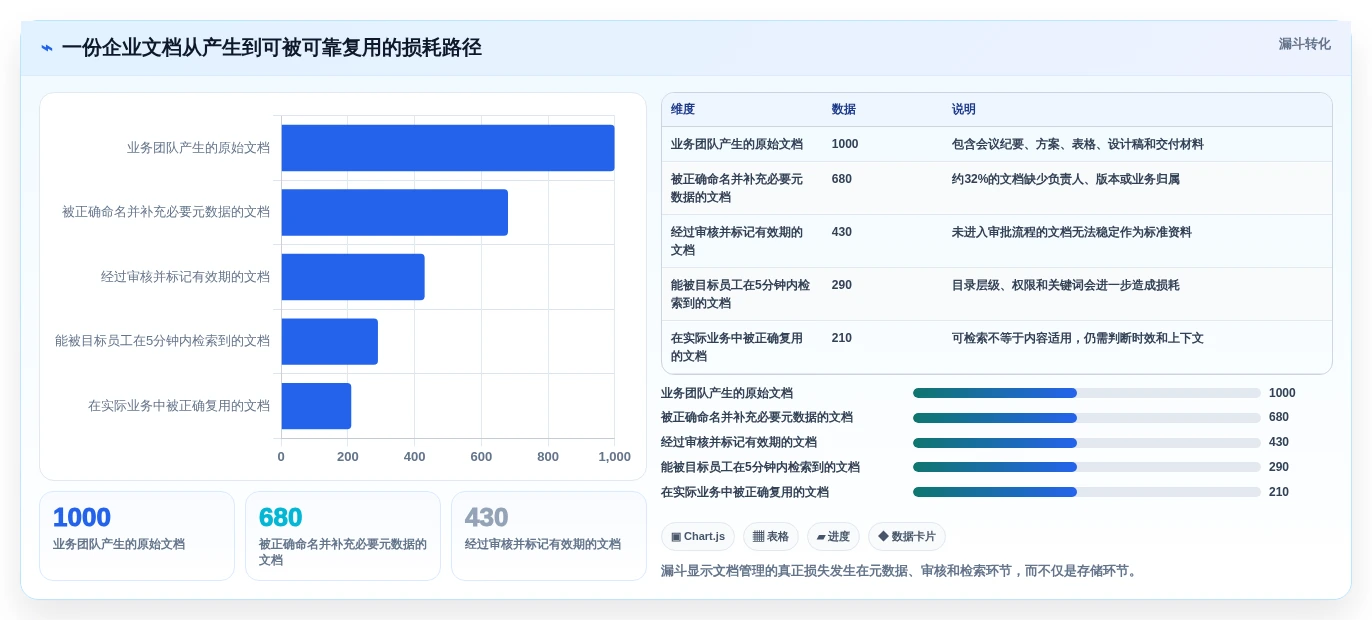Click the x-axis label 400
Image resolution: width=1372 pixels, height=620 pixels.
(414, 457)
